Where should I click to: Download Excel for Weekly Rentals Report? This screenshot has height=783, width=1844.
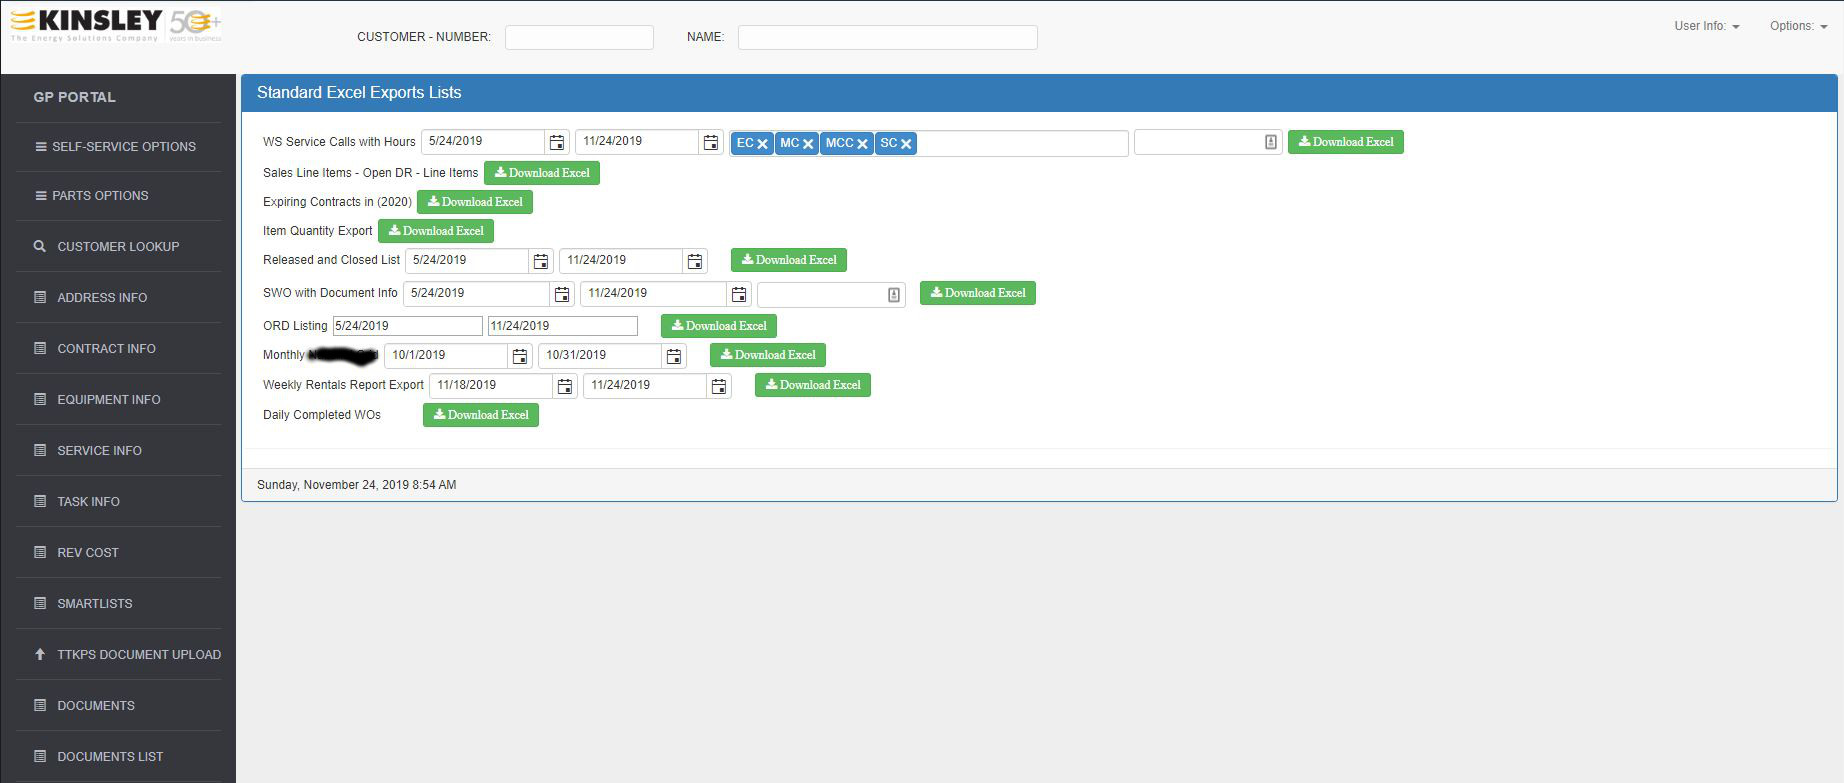click(x=813, y=385)
